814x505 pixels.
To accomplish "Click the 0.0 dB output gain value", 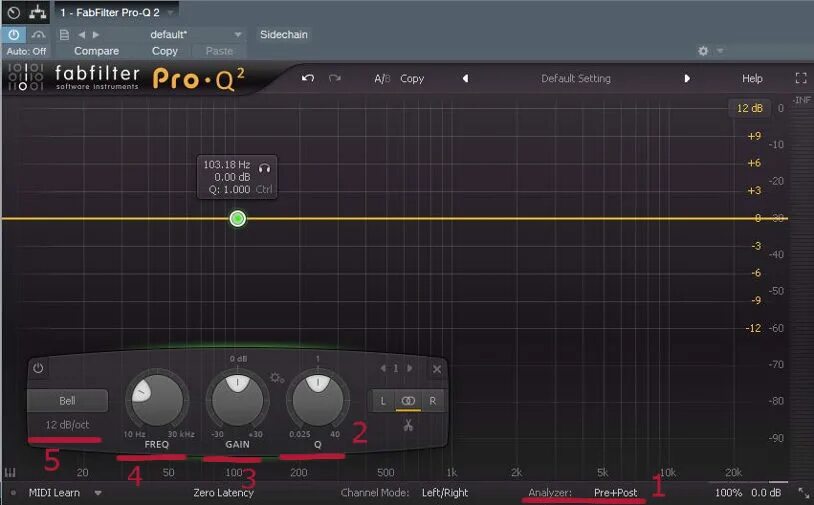I will [x=766, y=493].
